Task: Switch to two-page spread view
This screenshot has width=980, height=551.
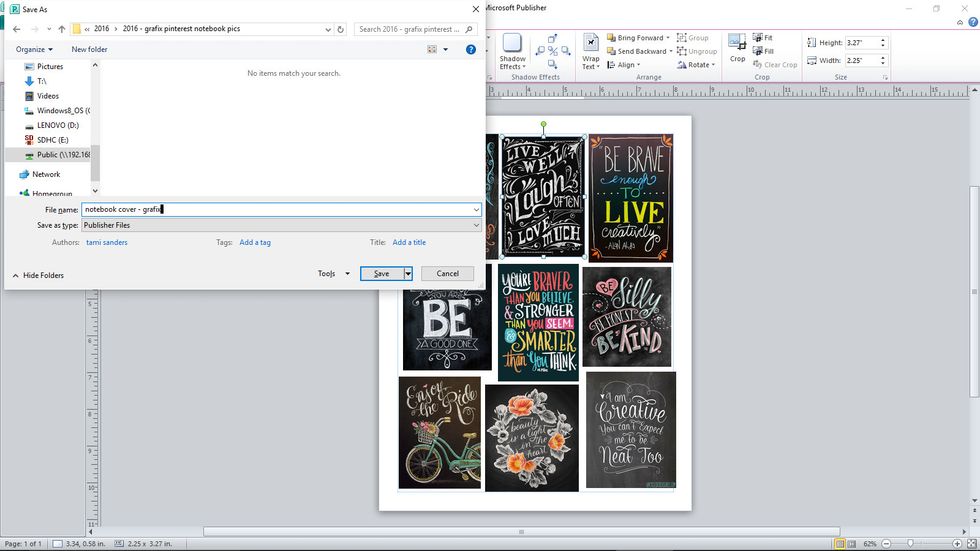Action: pyautogui.click(x=851, y=544)
